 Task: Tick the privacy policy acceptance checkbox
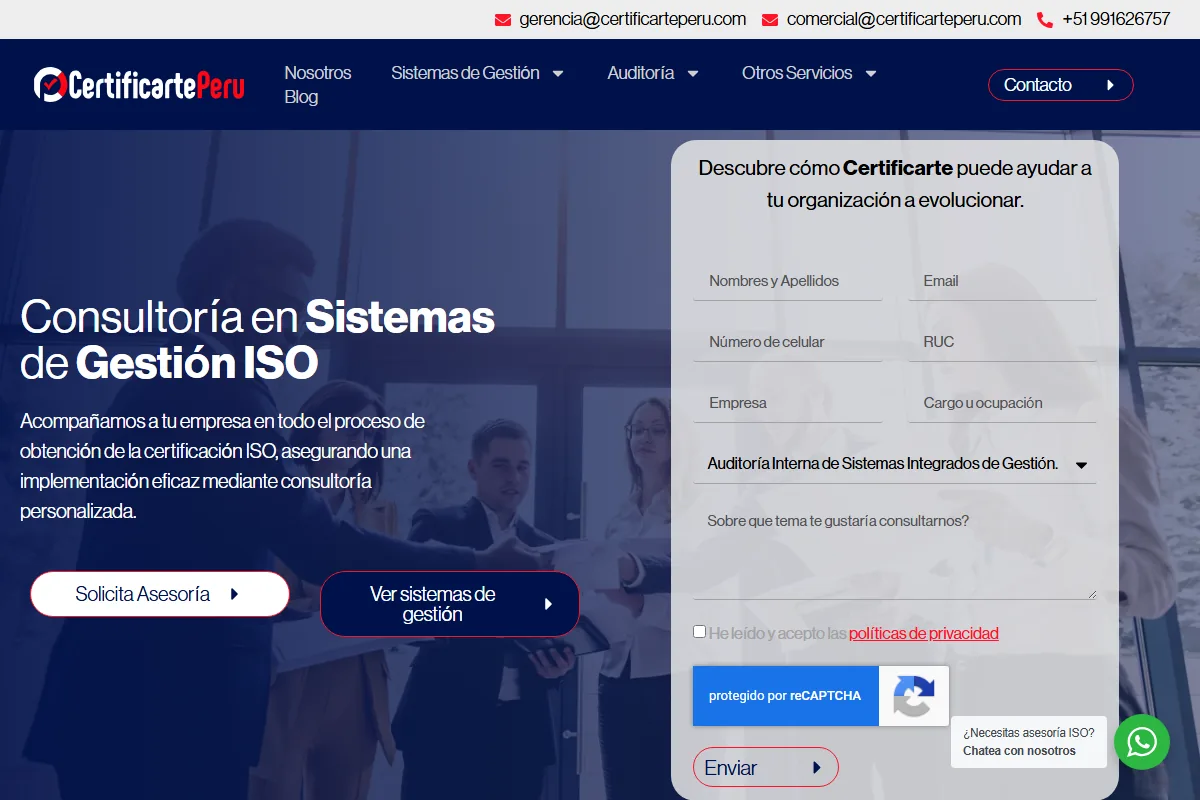[x=699, y=631]
